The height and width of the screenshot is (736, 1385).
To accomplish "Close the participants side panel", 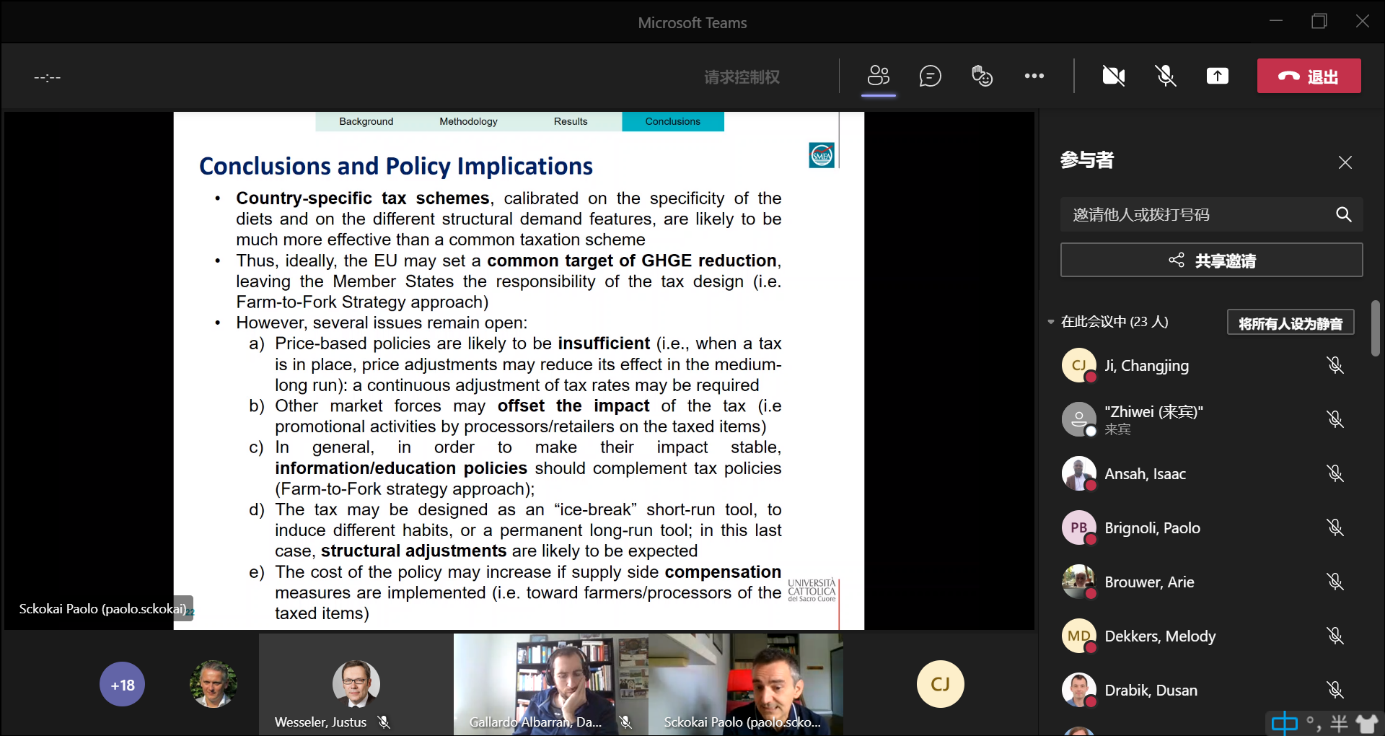I will click(1345, 162).
